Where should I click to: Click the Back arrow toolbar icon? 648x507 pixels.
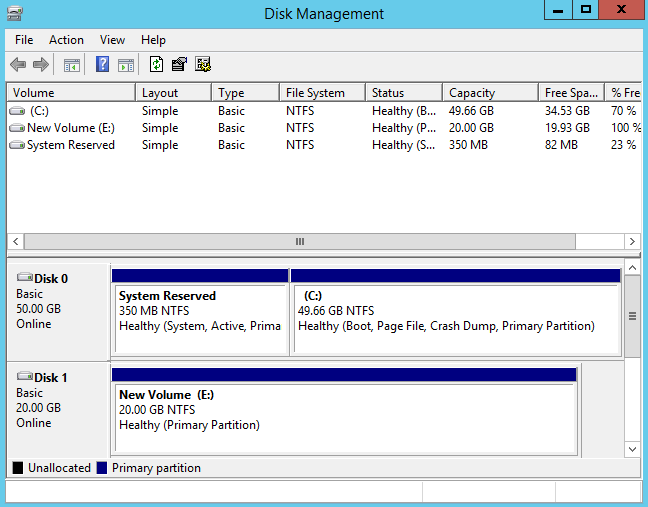coord(18,65)
